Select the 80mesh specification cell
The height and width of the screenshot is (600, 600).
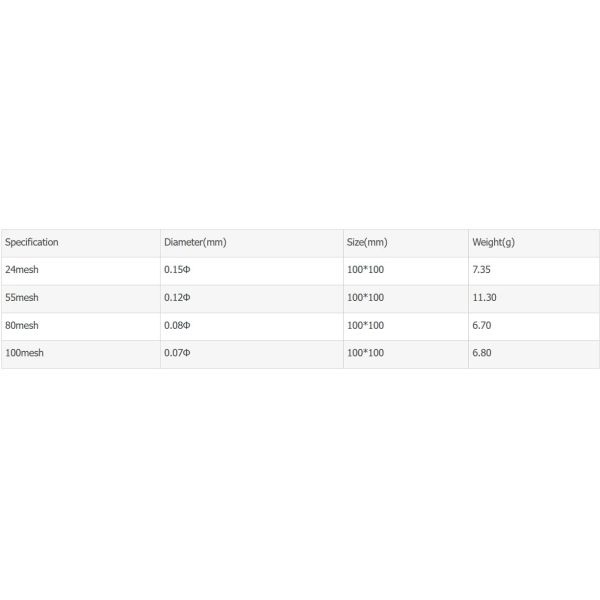point(22,326)
